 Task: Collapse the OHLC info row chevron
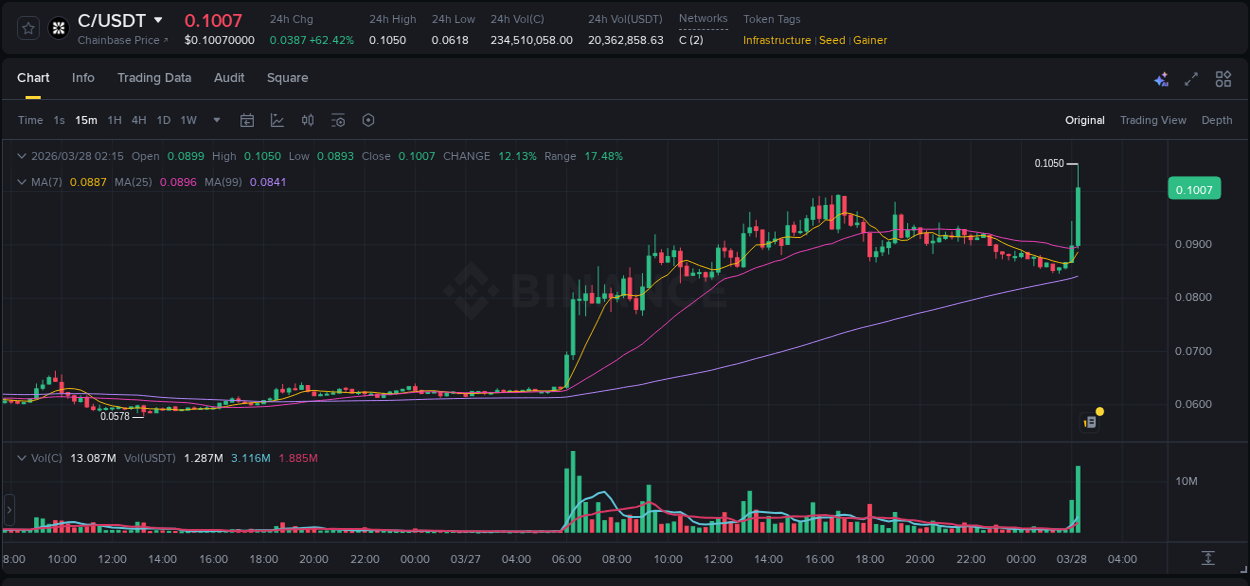point(21,156)
